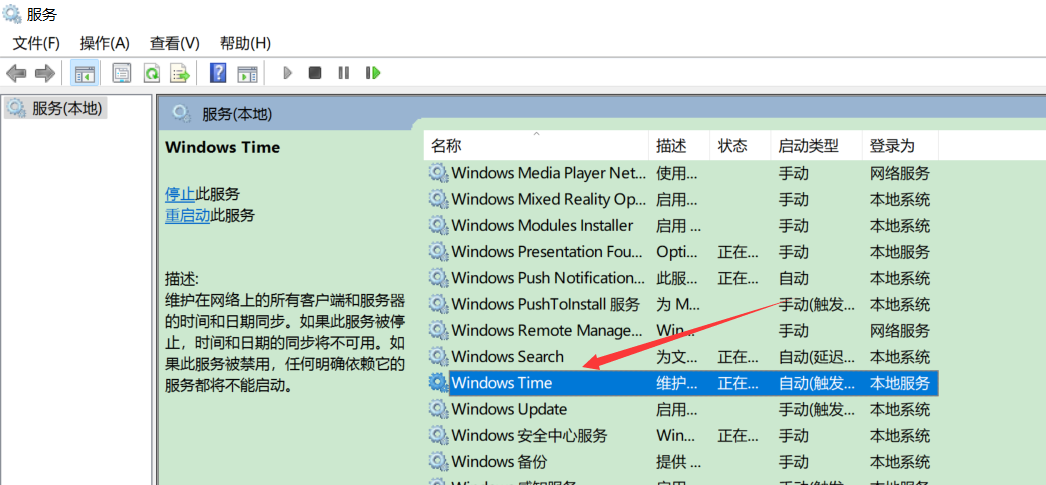This screenshot has width=1046, height=485.
Task: Click gear icon beside Windows Modules Installer
Action: (438, 225)
